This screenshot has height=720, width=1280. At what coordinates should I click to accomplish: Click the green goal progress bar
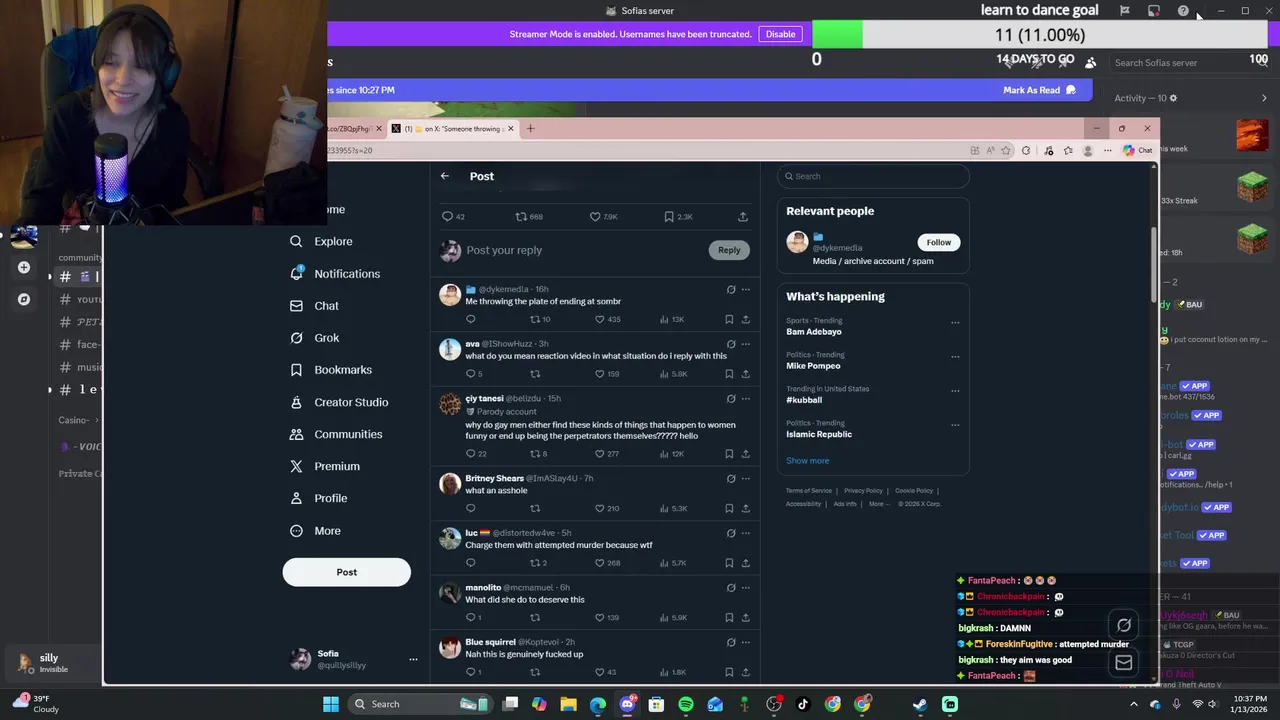pyautogui.click(x=837, y=35)
